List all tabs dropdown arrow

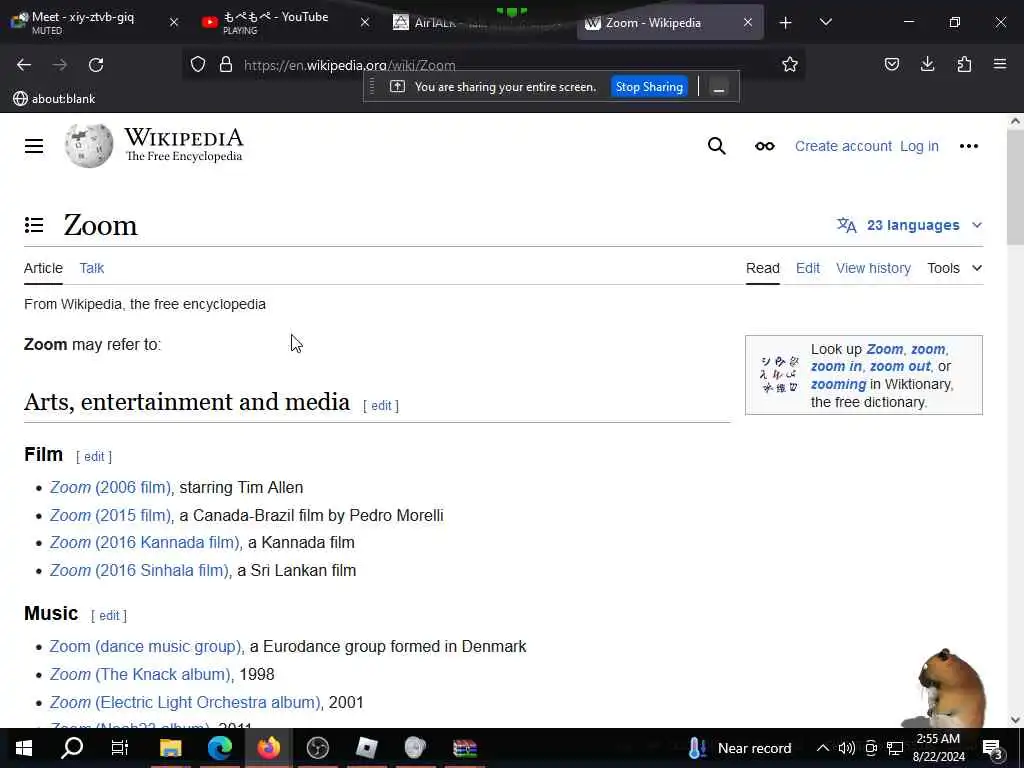coord(825,22)
